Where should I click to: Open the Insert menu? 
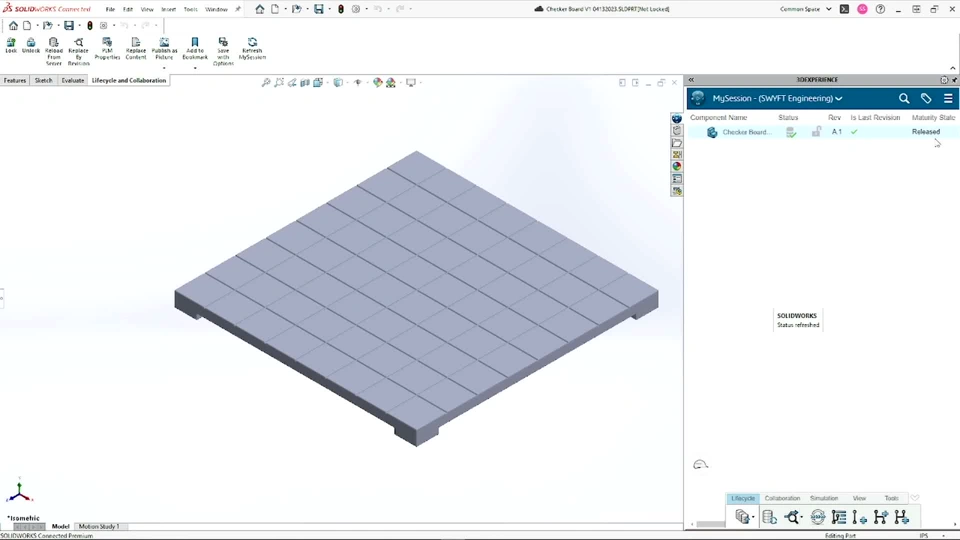click(x=168, y=9)
